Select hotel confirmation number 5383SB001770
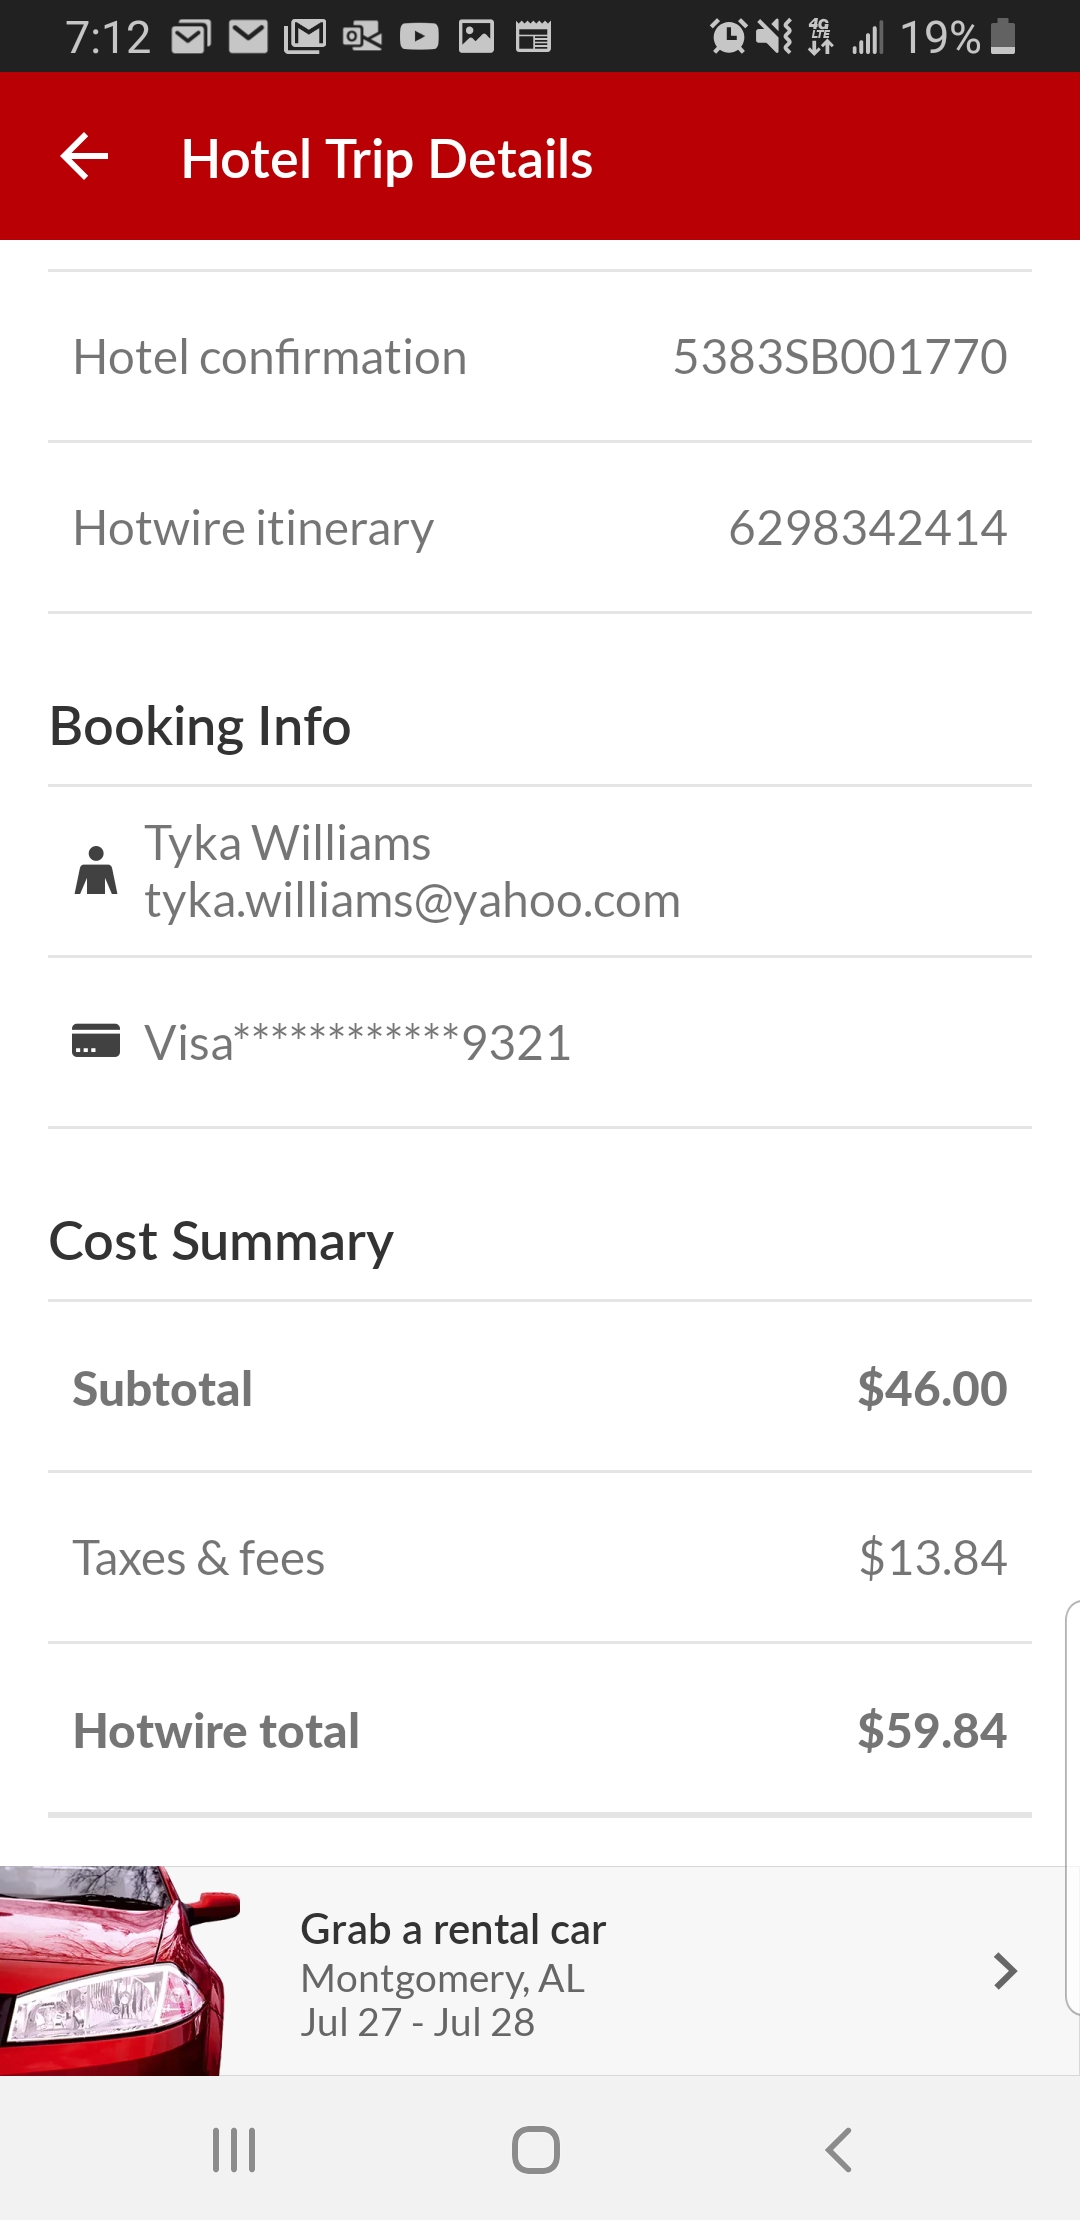 tap(839, 357)
